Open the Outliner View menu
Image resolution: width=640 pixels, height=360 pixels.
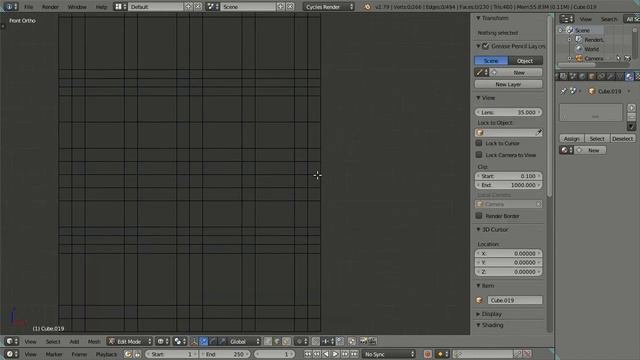[x=586, y=19]
